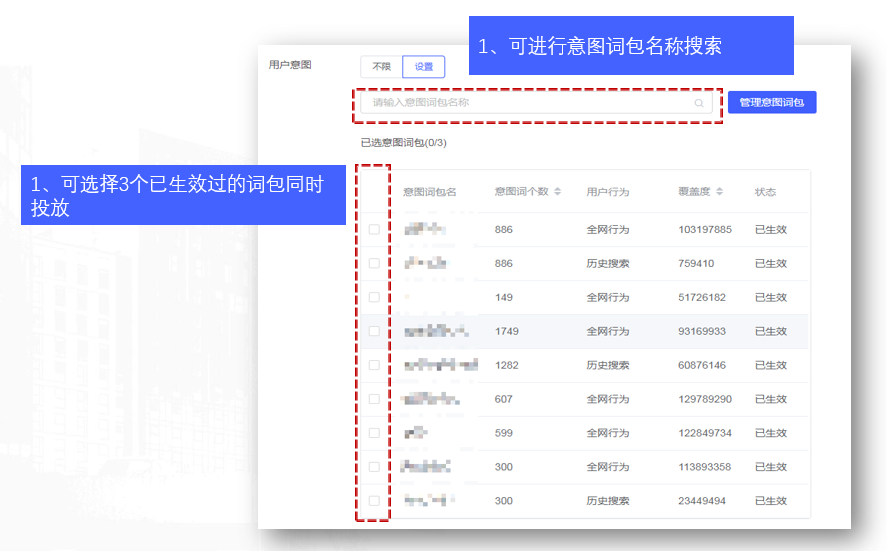The height and width of the screenshot is (551, 887).
Task: Click the coverage value 93169933 cell
Action: coord(702,331)
